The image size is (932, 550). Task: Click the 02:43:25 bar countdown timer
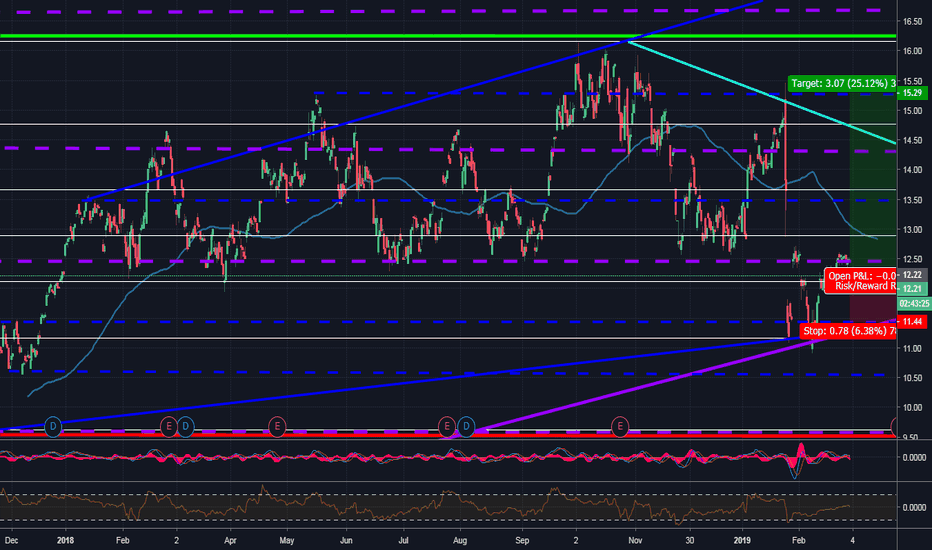914,303
